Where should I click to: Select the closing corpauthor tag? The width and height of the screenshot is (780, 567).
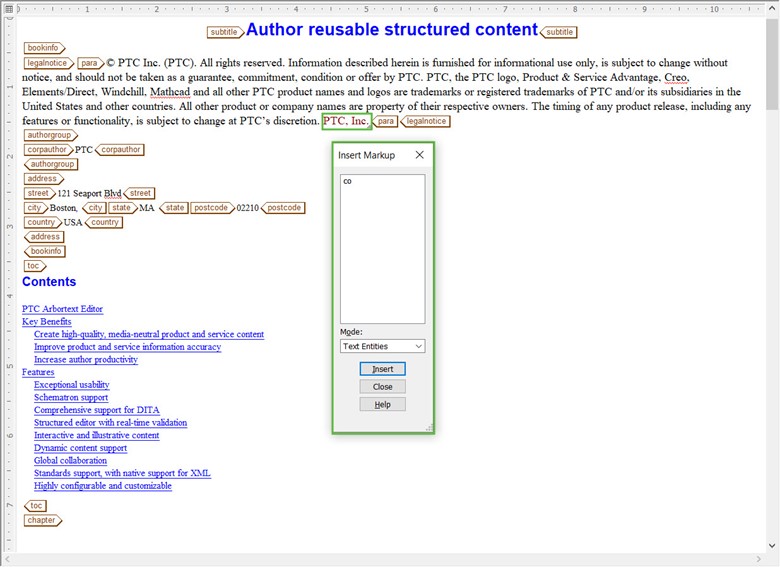(119, 150)
